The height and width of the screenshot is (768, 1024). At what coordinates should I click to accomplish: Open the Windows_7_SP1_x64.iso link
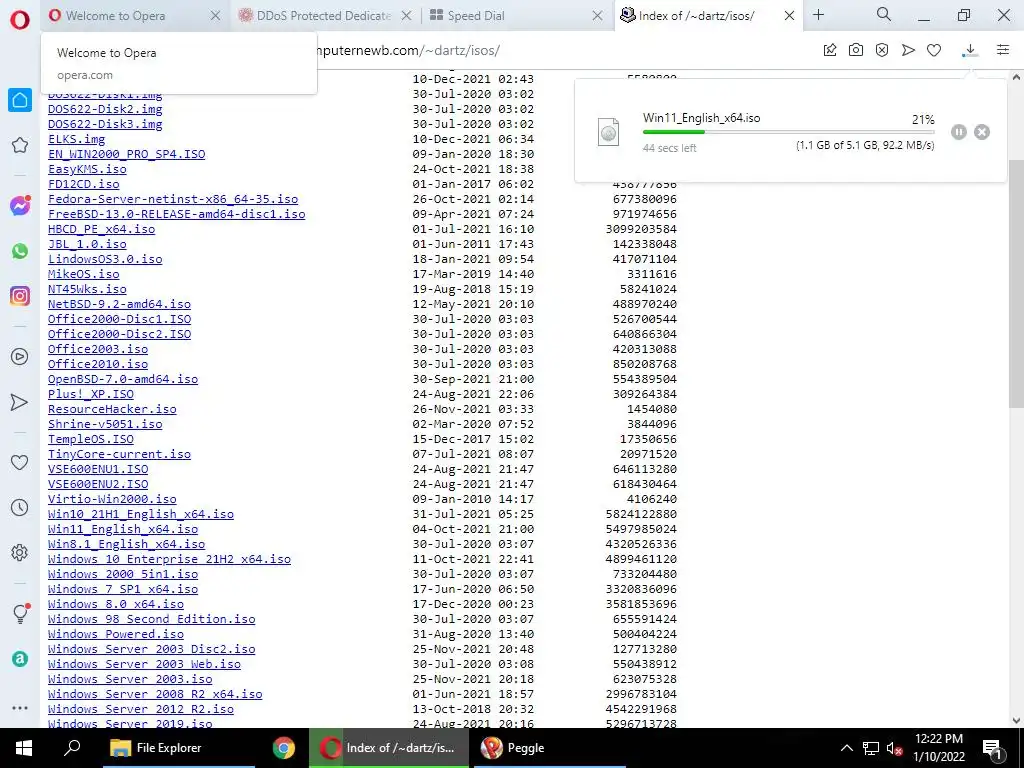[x=123, y=590]
